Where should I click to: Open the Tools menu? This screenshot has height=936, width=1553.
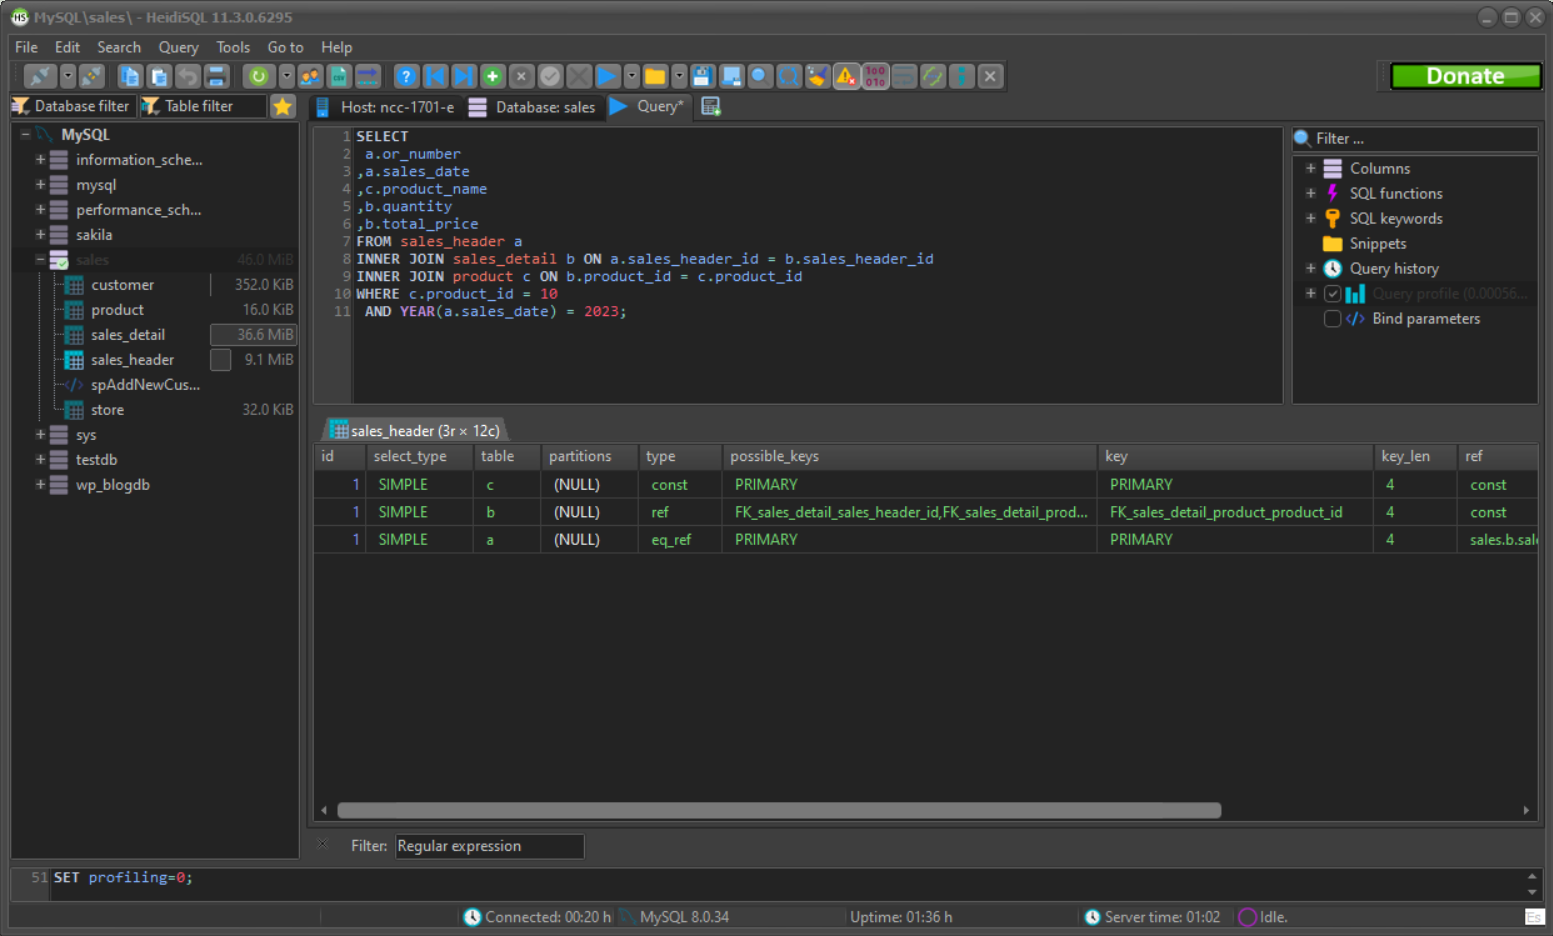(x=233, y=47)
